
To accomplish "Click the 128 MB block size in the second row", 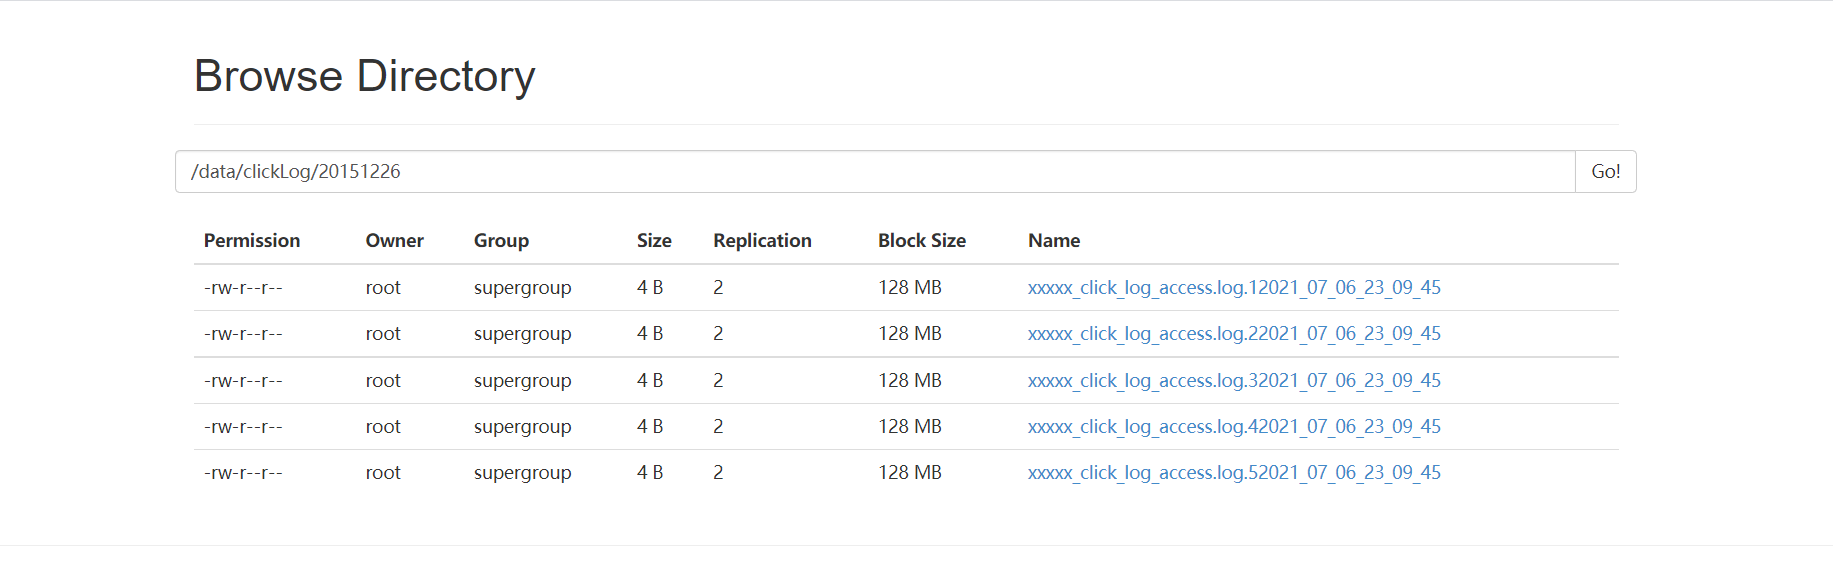I will coord(910,334).
